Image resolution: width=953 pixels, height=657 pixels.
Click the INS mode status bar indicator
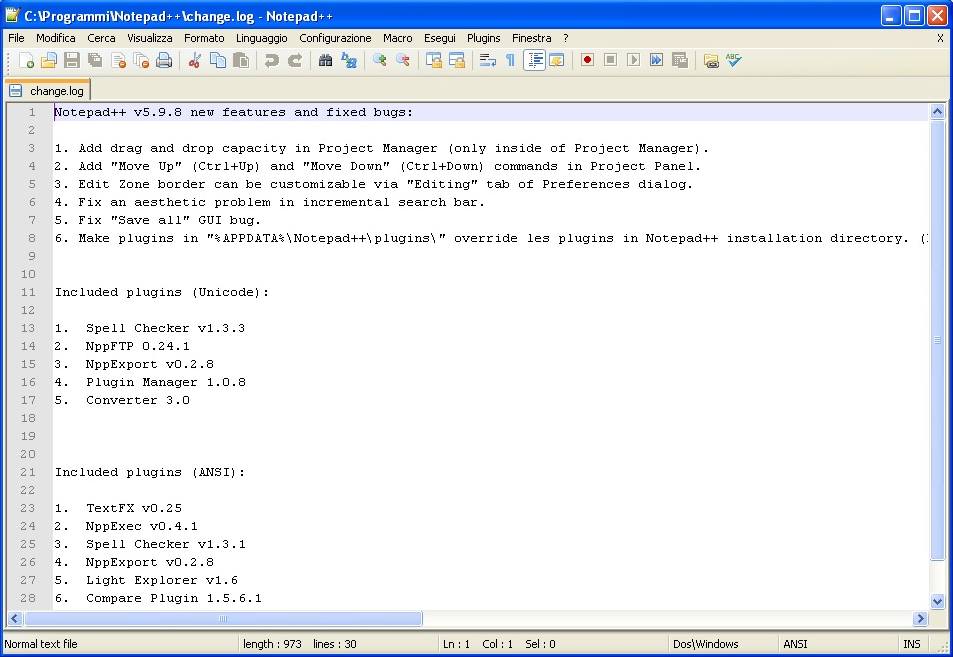(912, 644)
